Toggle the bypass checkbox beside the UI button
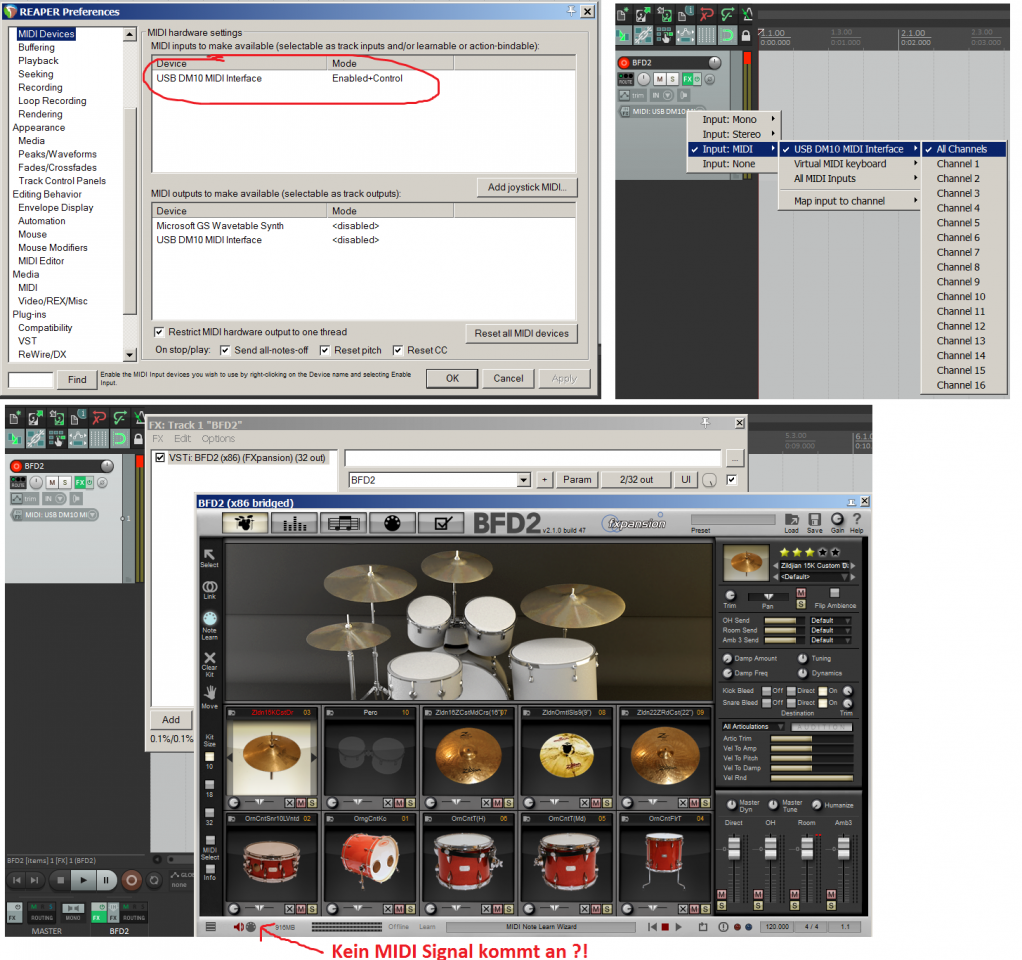Screen dimensions: 1022x960 [x=732, y=480]
